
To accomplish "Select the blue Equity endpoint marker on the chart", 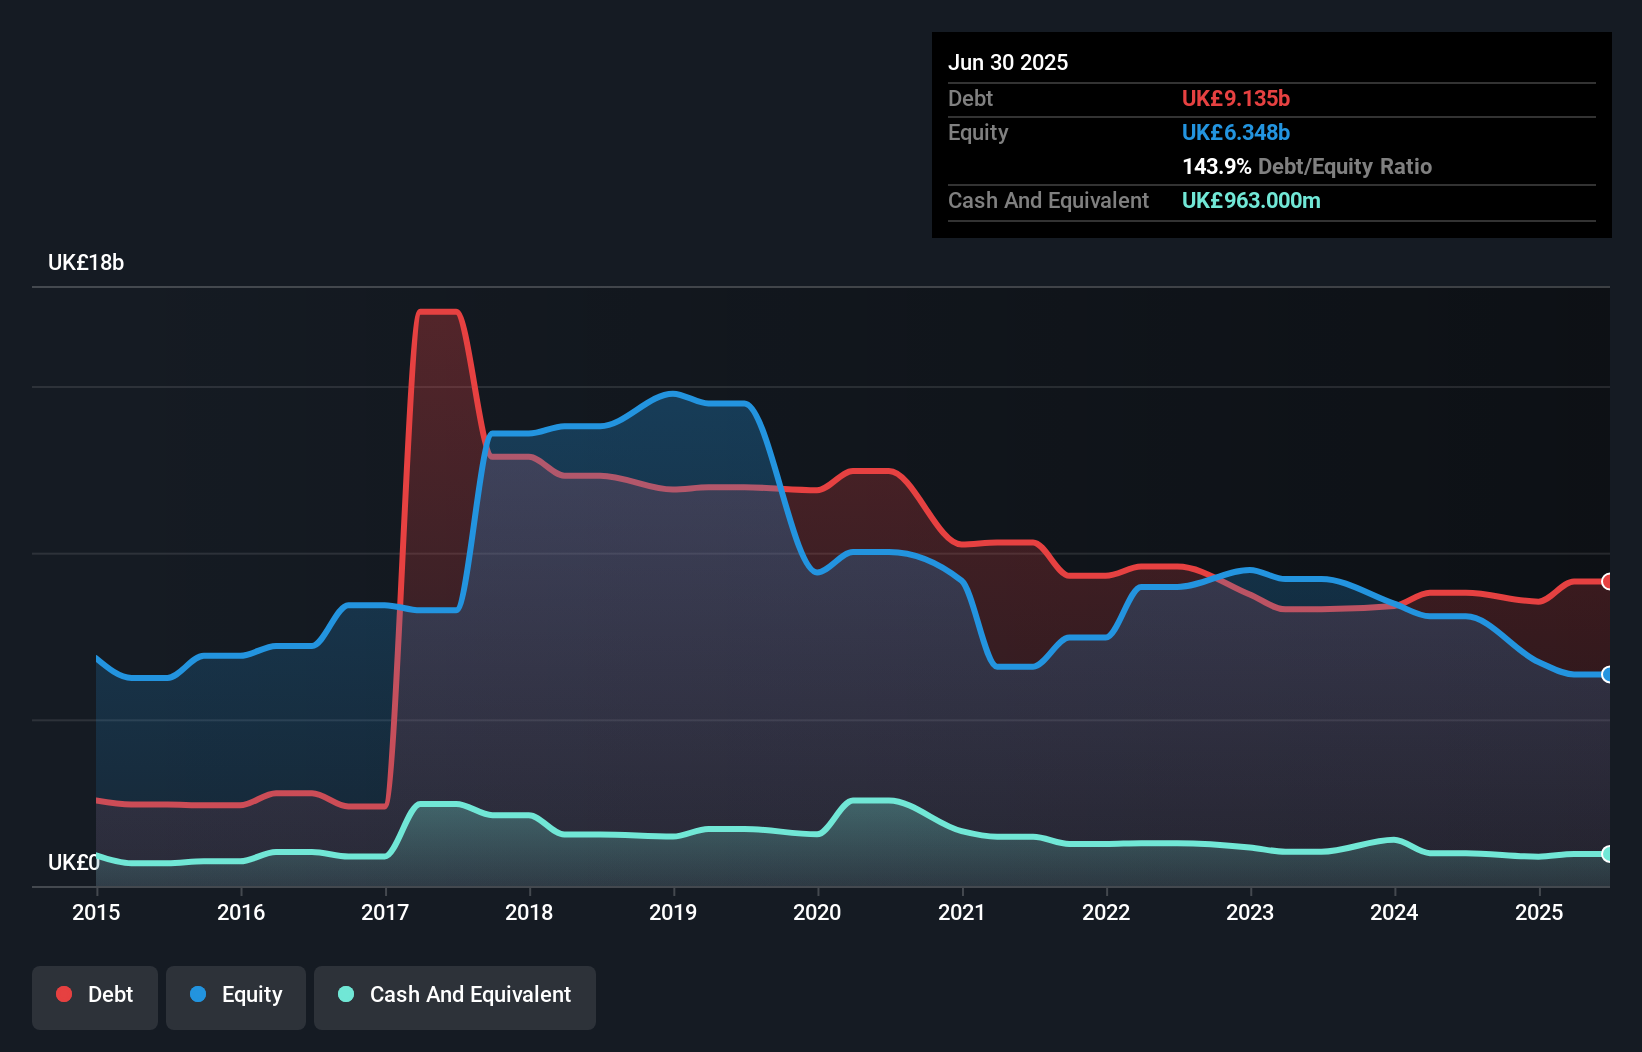I will tap(1608, 675).
